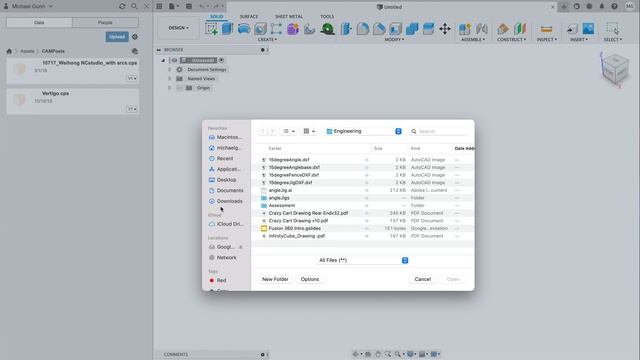Expand Origin node in browser
640x360 pixels.
tap(169, 88)
